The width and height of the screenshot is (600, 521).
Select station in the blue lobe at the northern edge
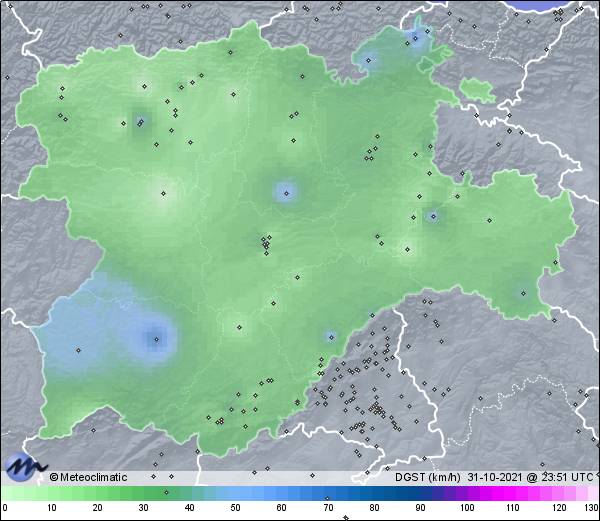(368, 60)
